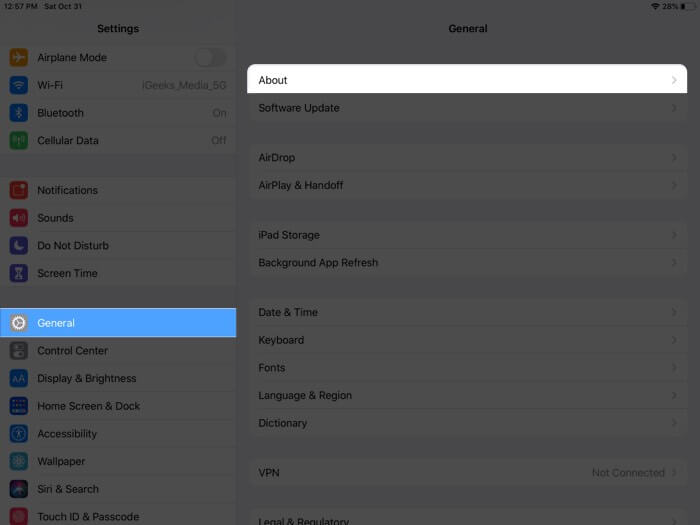Image resolution: width=700 pixels, height=525 pixels.
Task: Tap the Sounds speaker icon
Action: [x=19, y=218]
